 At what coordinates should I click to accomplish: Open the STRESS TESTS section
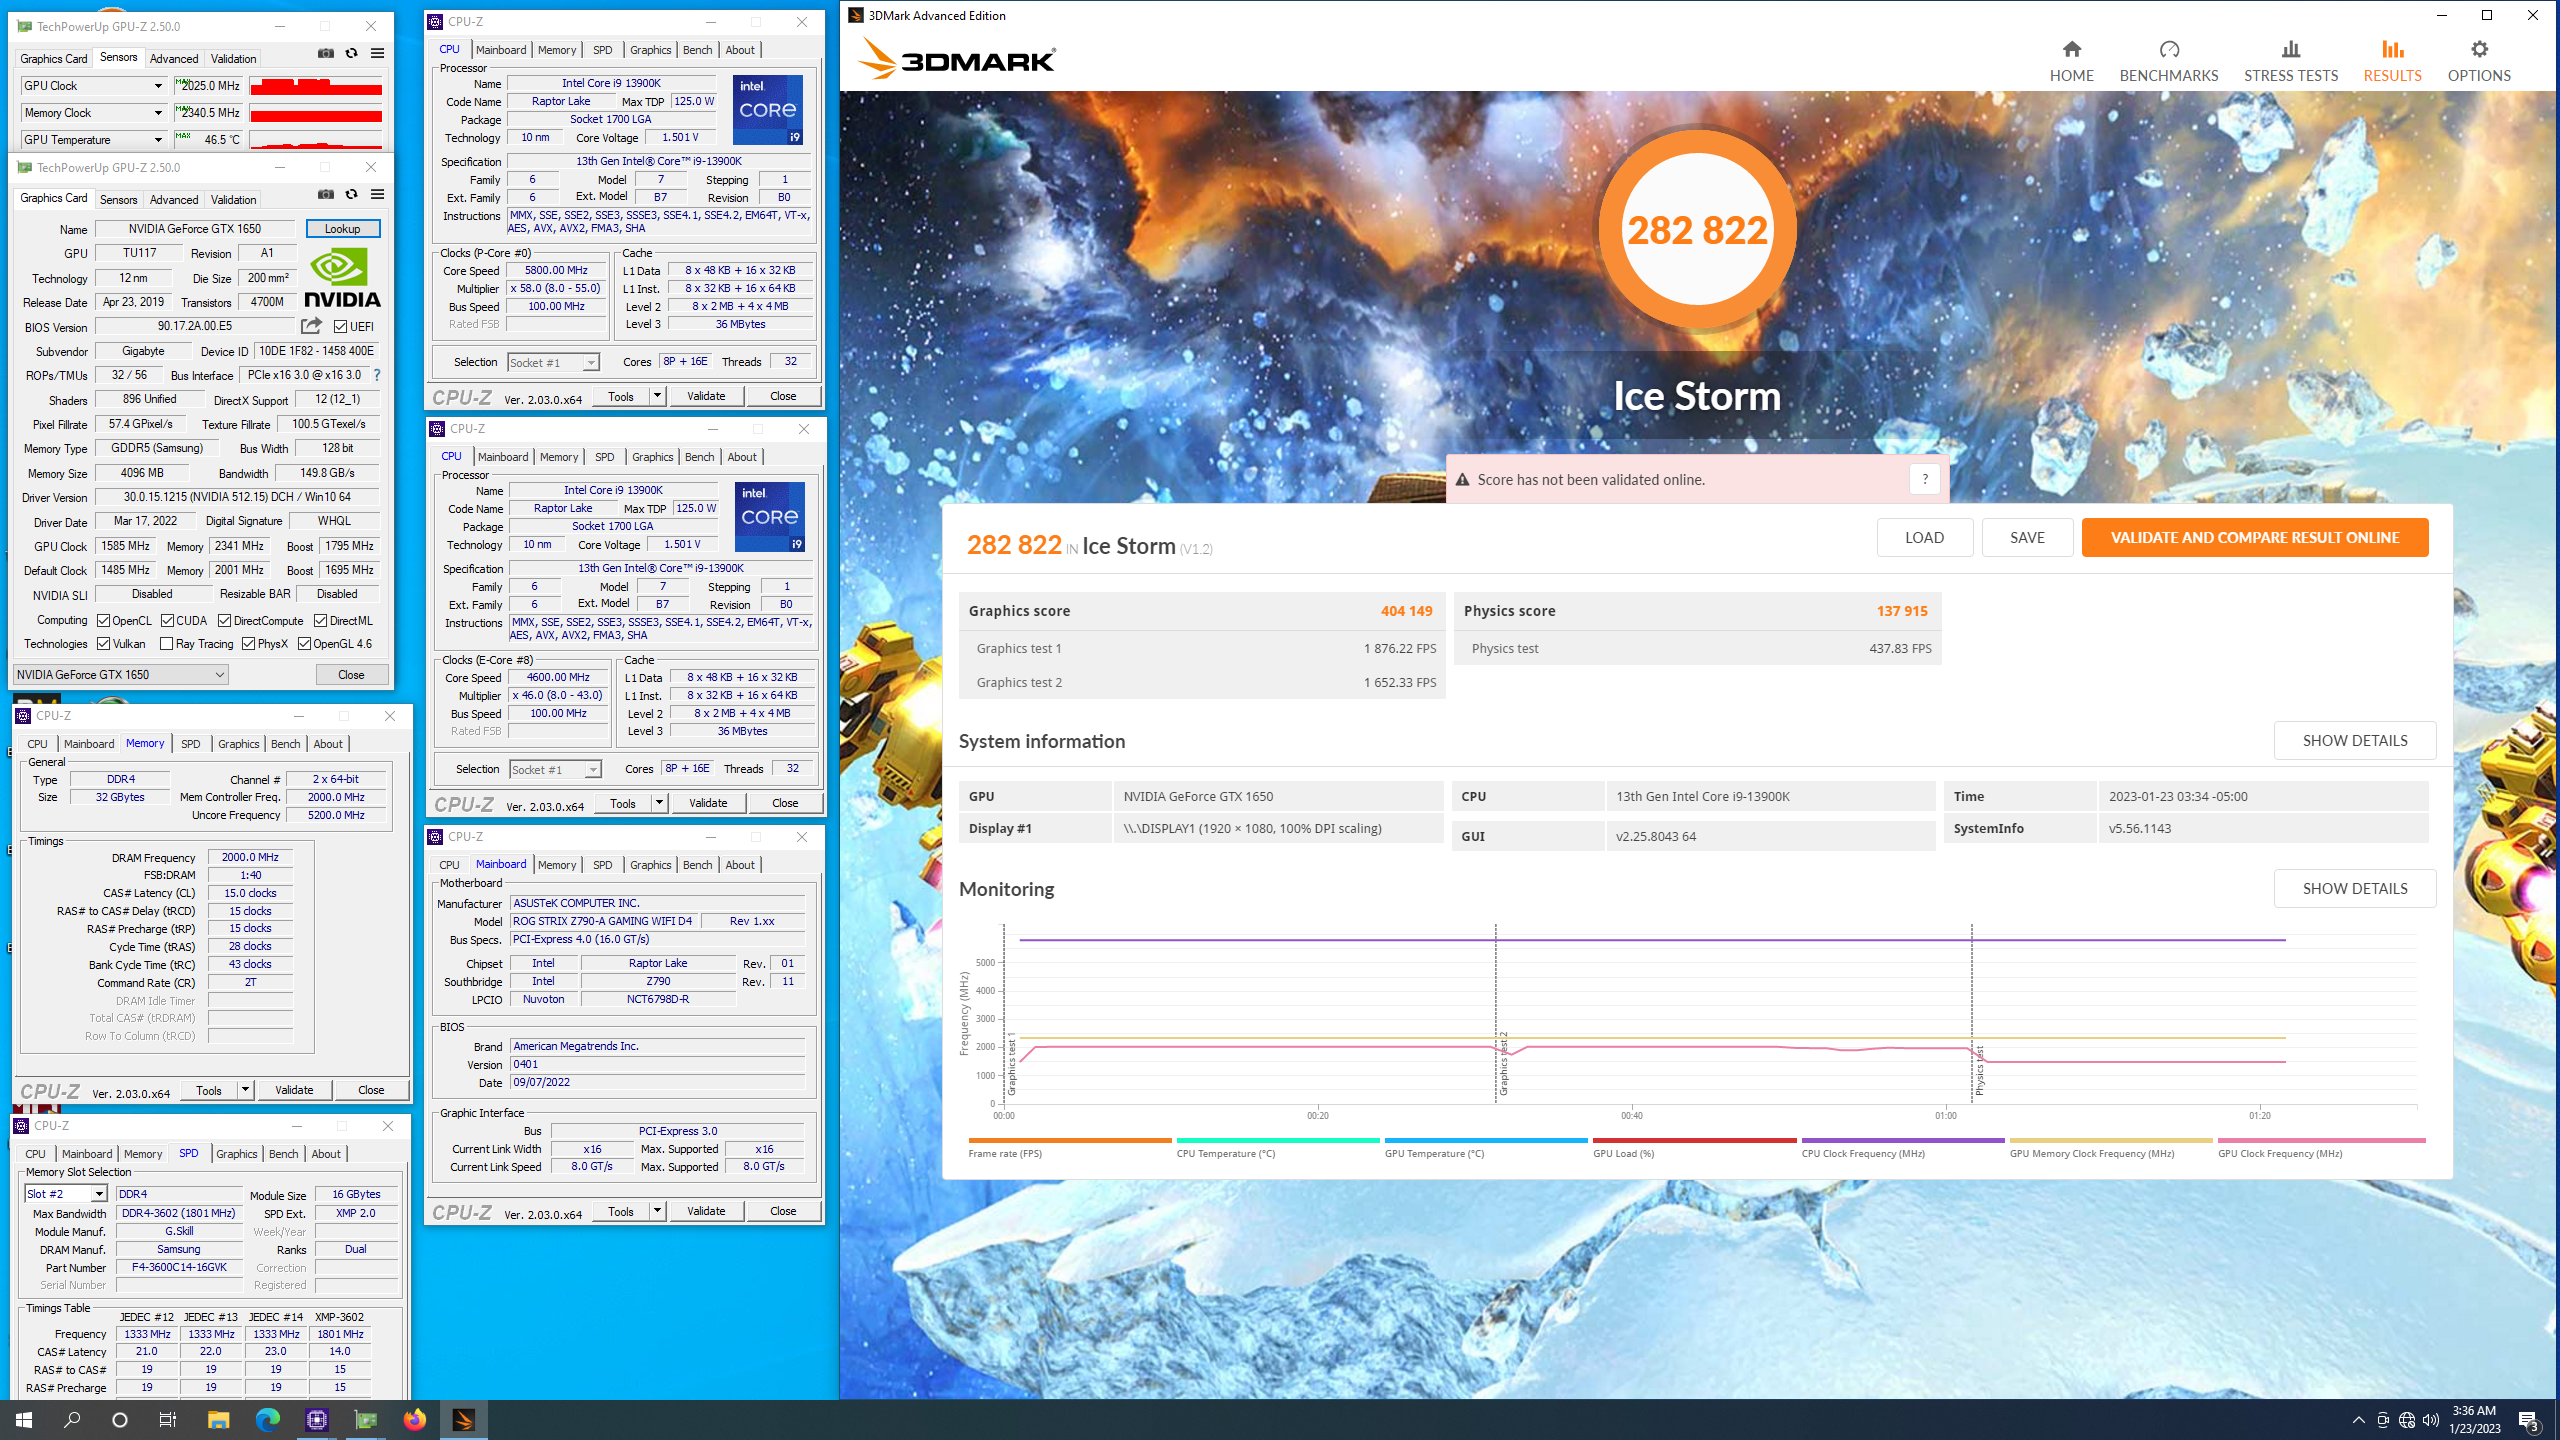[x=2291, y=61]
